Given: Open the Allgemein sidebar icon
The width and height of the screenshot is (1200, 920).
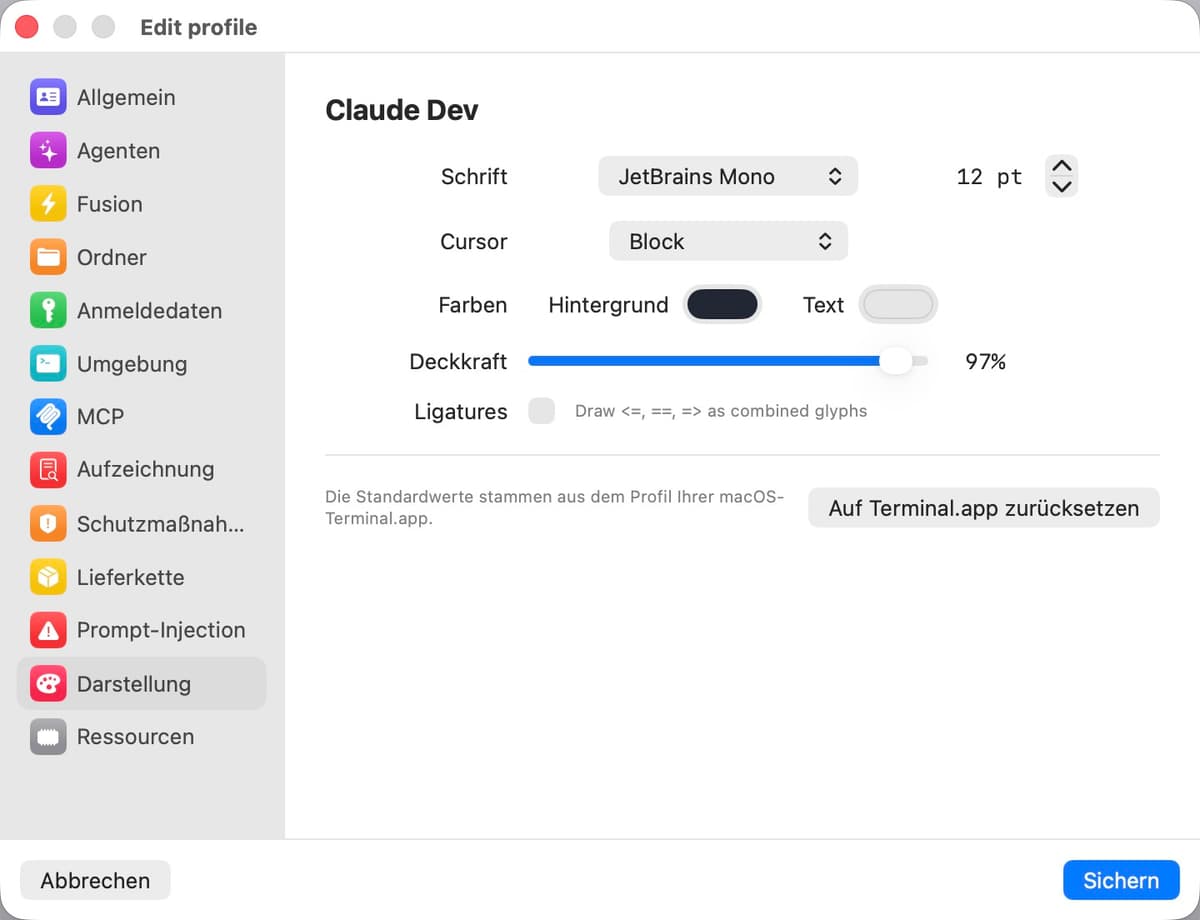Looking at the screenshot, I should tap(48, 97).
